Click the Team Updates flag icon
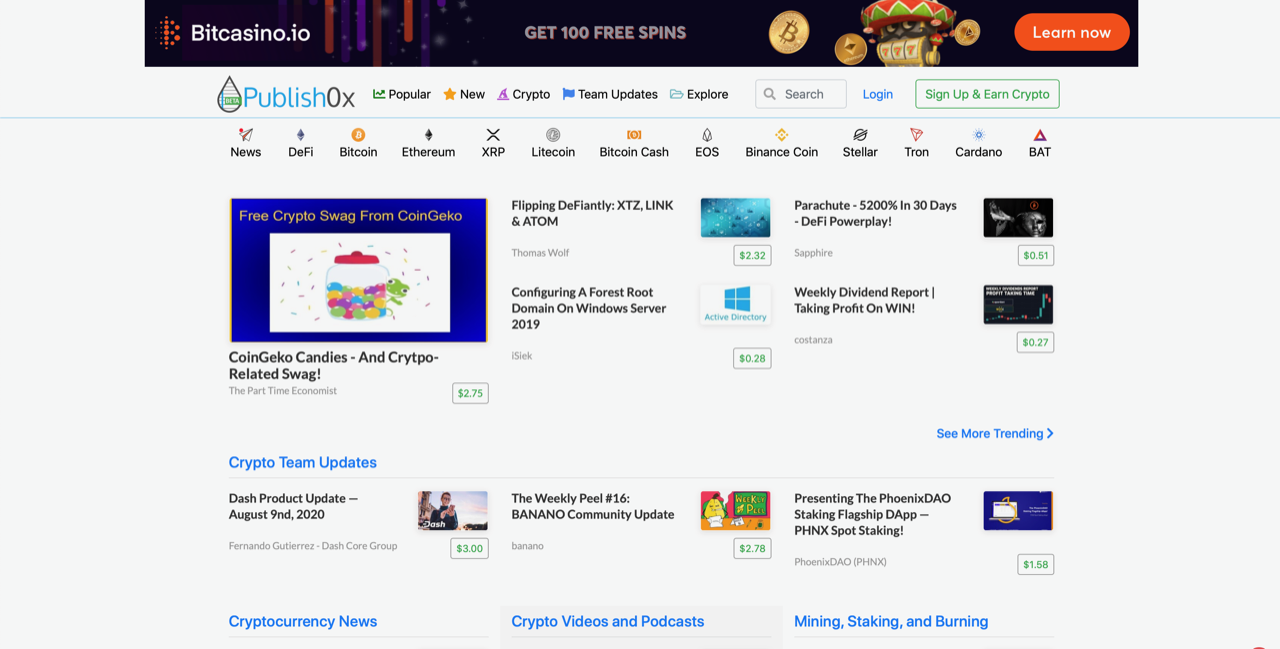The image size is (1280, 649). tap(568, 94)
